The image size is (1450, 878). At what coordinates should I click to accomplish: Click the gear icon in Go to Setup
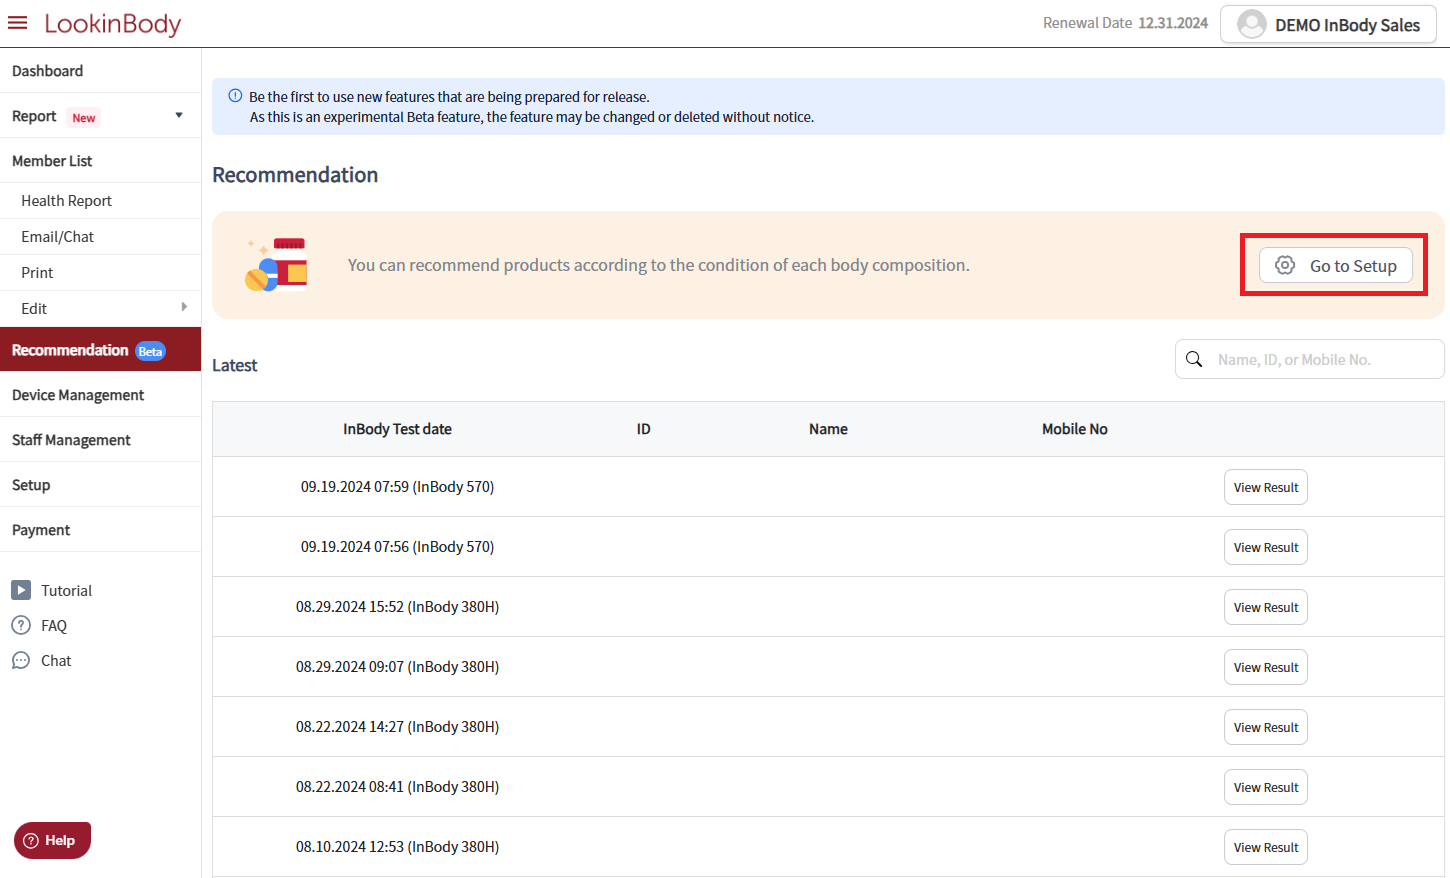1285,265
